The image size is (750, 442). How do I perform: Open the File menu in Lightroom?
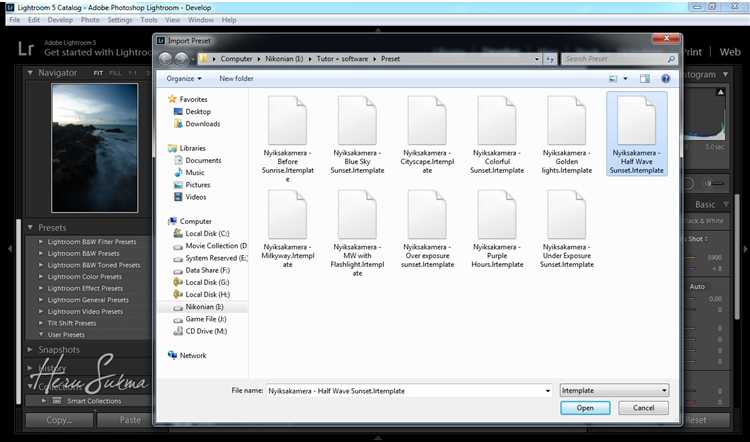(15, 20)
